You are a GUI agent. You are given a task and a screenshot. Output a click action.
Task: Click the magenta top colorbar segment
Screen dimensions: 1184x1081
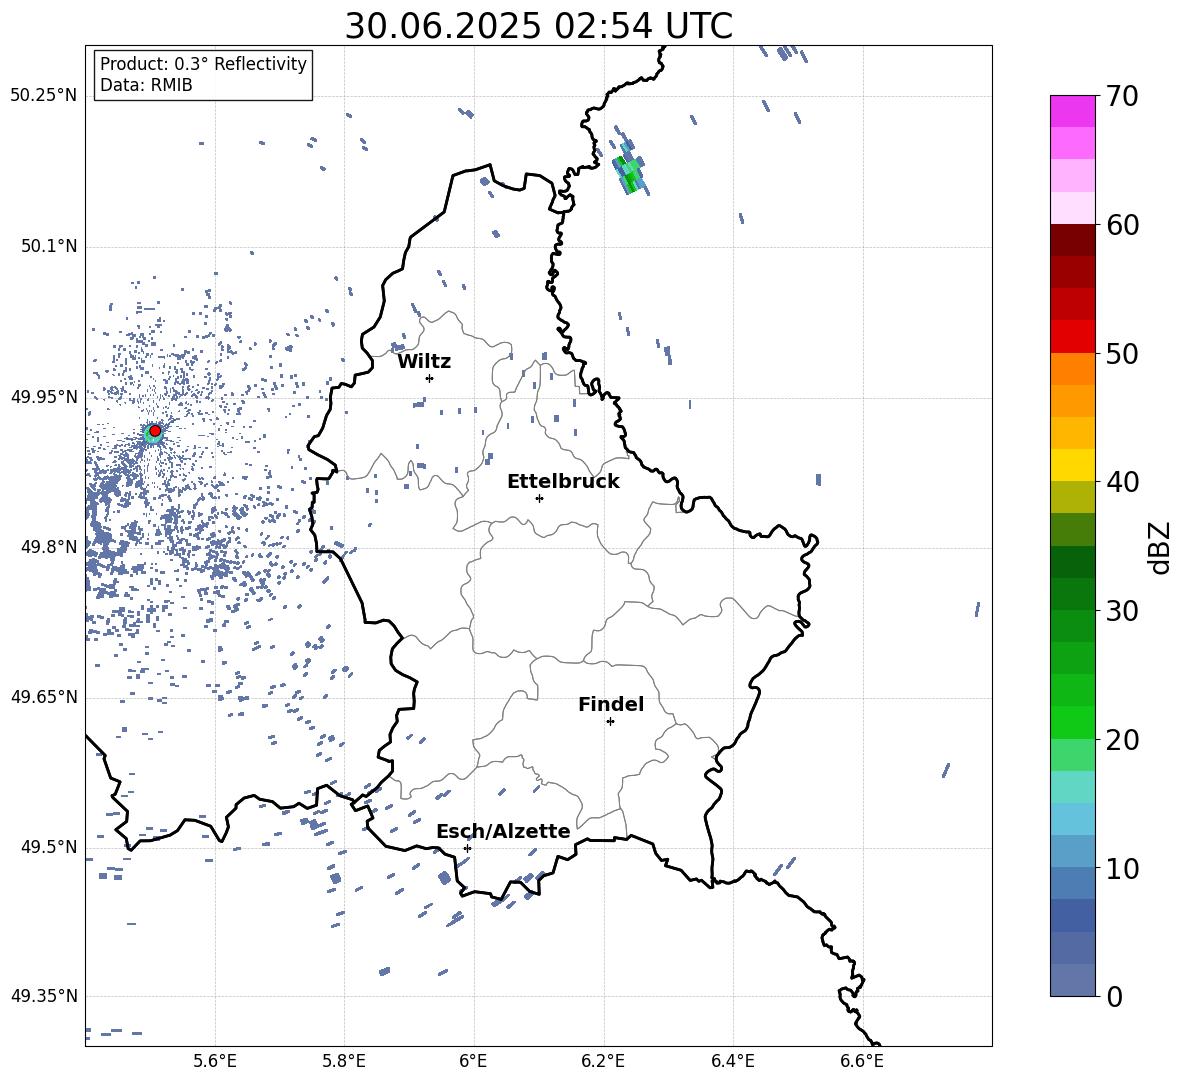pos(1072,111)
